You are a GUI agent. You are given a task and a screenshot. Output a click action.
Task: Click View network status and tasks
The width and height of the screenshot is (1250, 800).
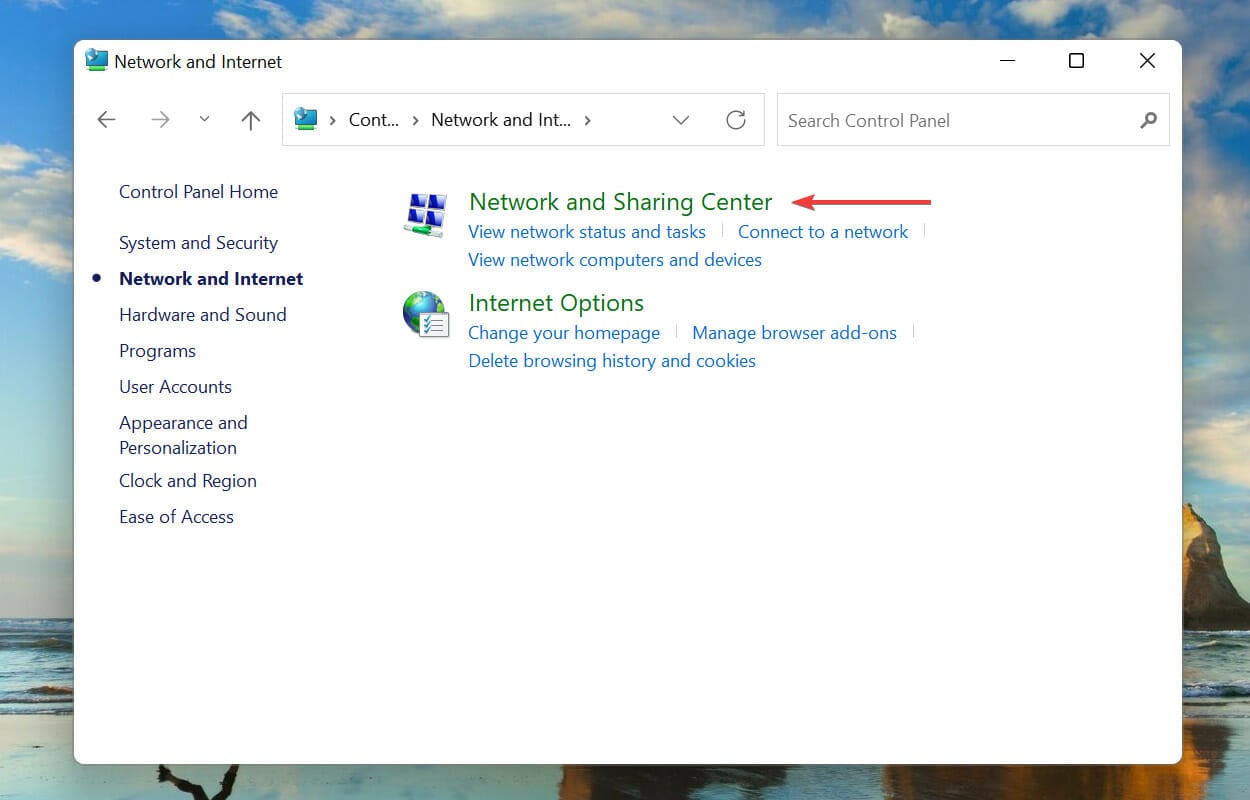coord(587,232)
